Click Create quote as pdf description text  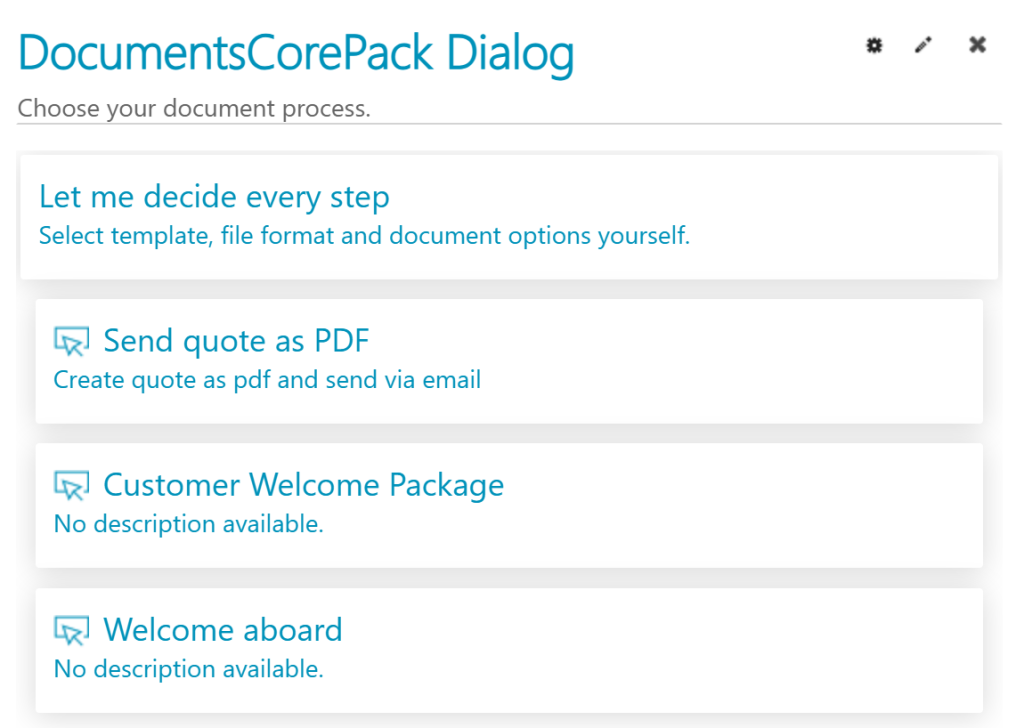(x=267, y=380)
